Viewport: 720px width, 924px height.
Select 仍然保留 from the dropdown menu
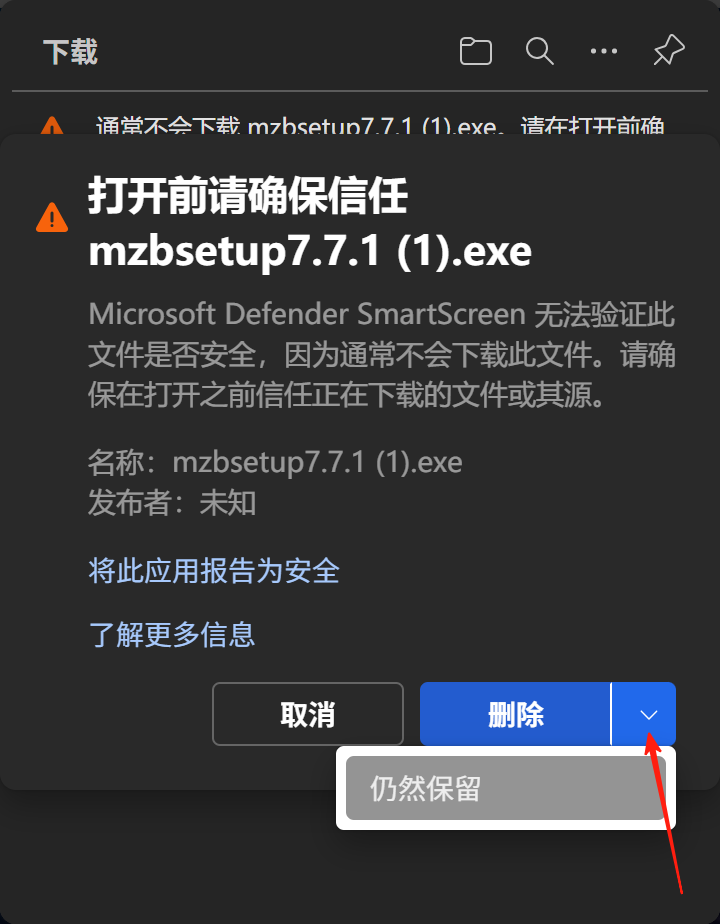(506, 788)
